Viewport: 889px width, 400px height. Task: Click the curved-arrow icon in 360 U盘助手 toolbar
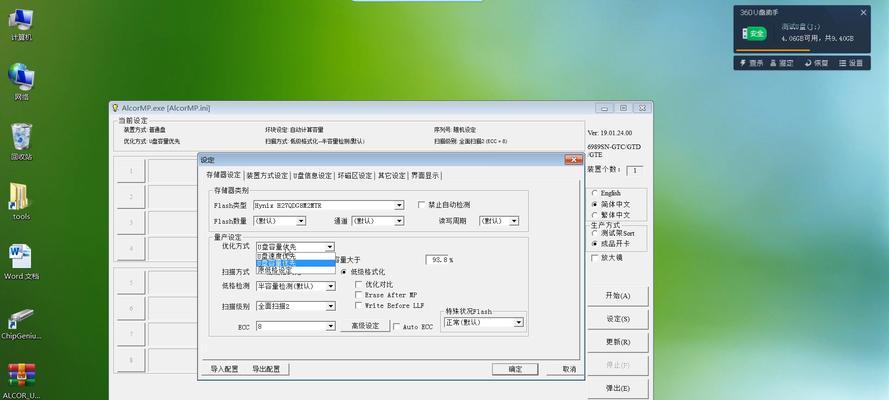808,63
